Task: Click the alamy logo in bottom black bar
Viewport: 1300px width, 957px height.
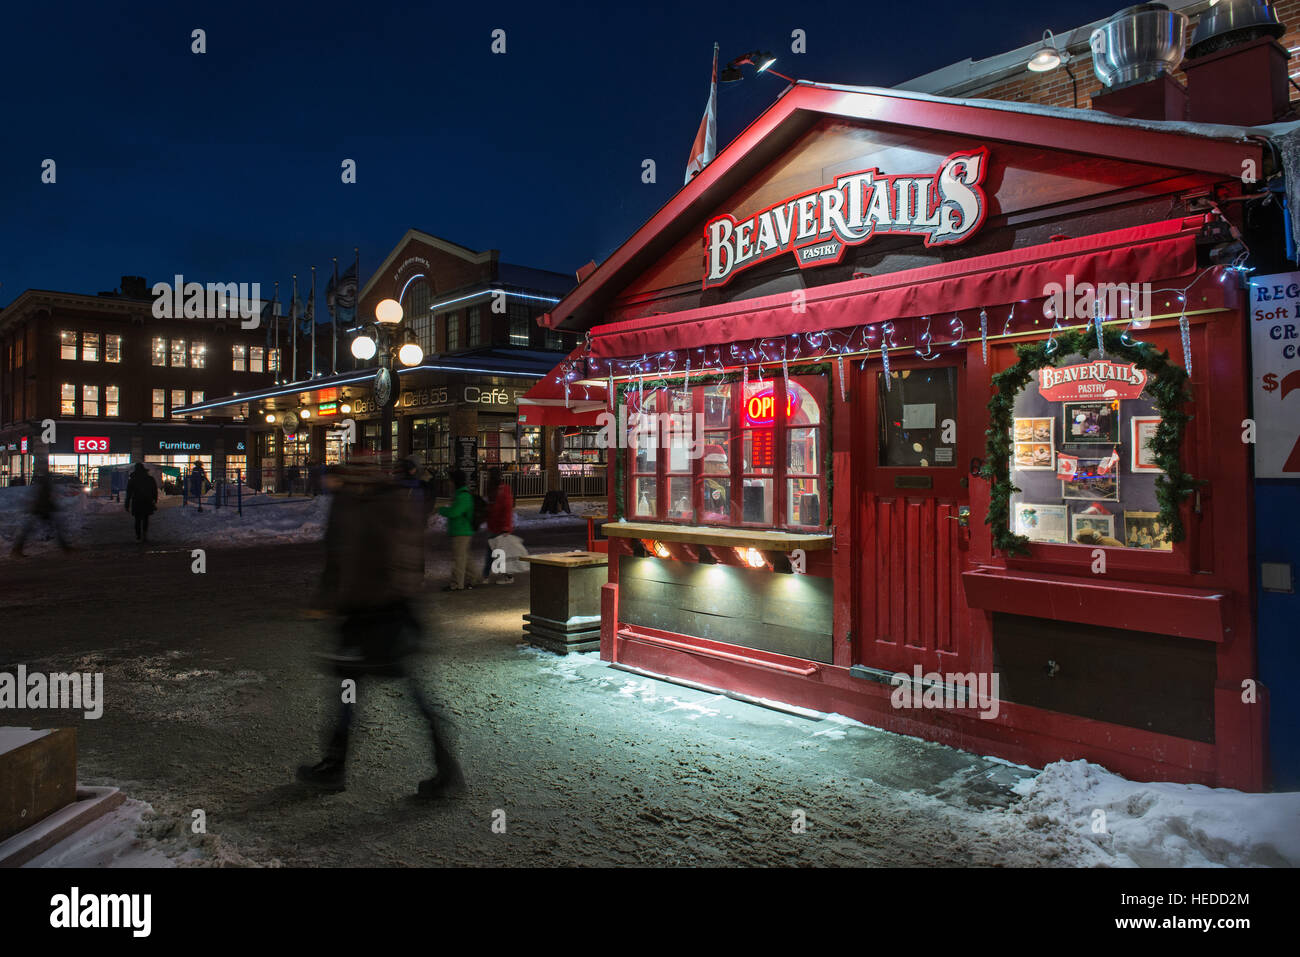Action: point(101,911)
